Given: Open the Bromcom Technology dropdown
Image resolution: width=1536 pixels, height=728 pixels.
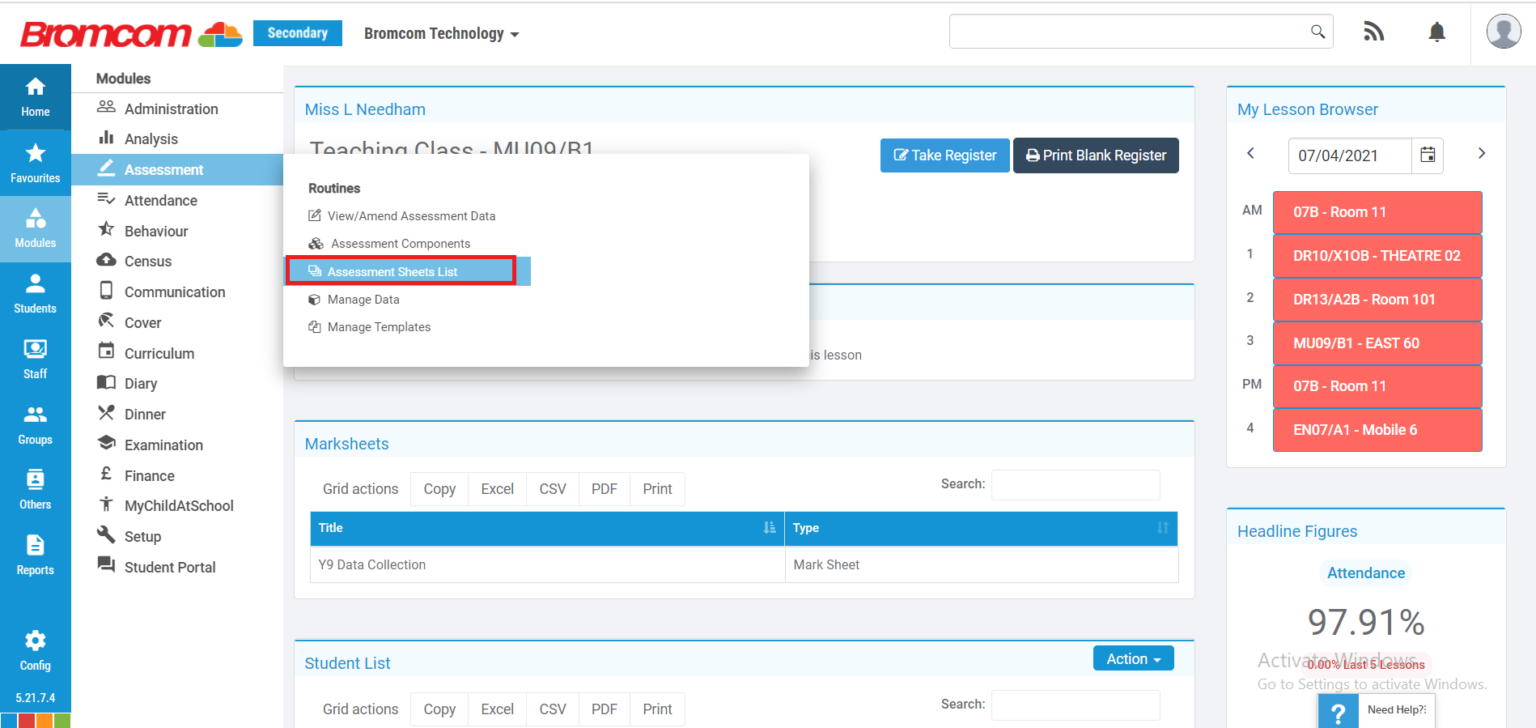Looking at the screenshot, I should [441, 33].
